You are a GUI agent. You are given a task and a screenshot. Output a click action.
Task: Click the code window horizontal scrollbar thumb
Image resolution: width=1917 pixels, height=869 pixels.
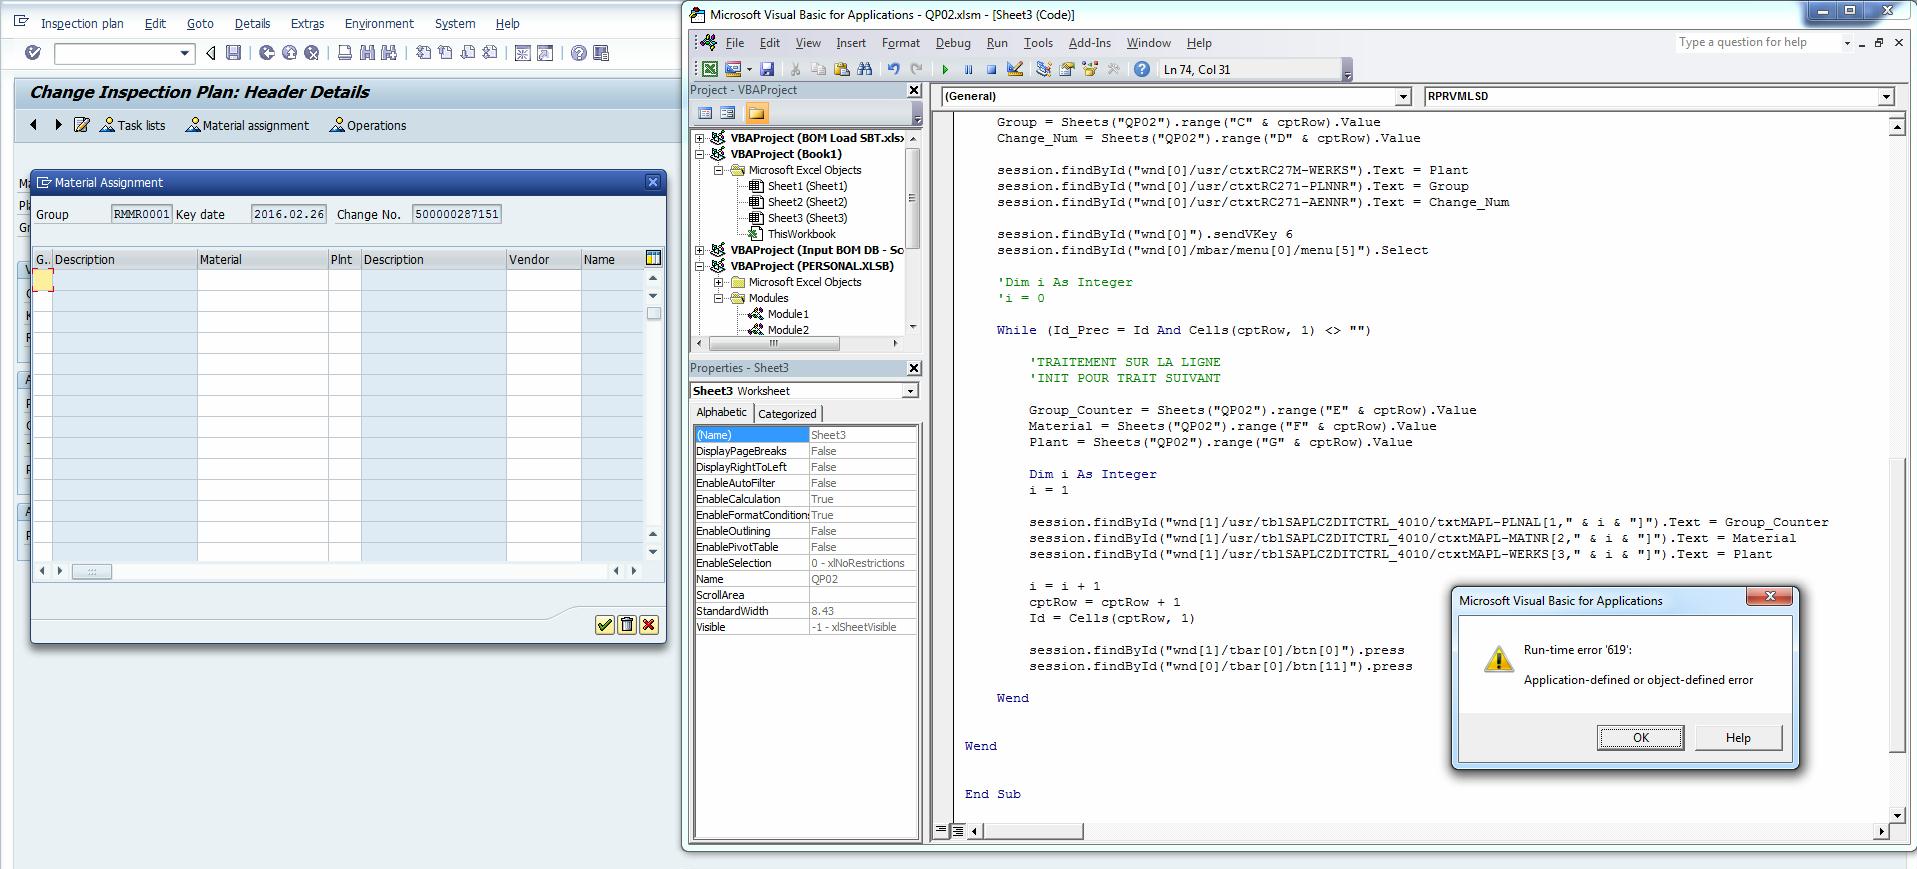1033,831
